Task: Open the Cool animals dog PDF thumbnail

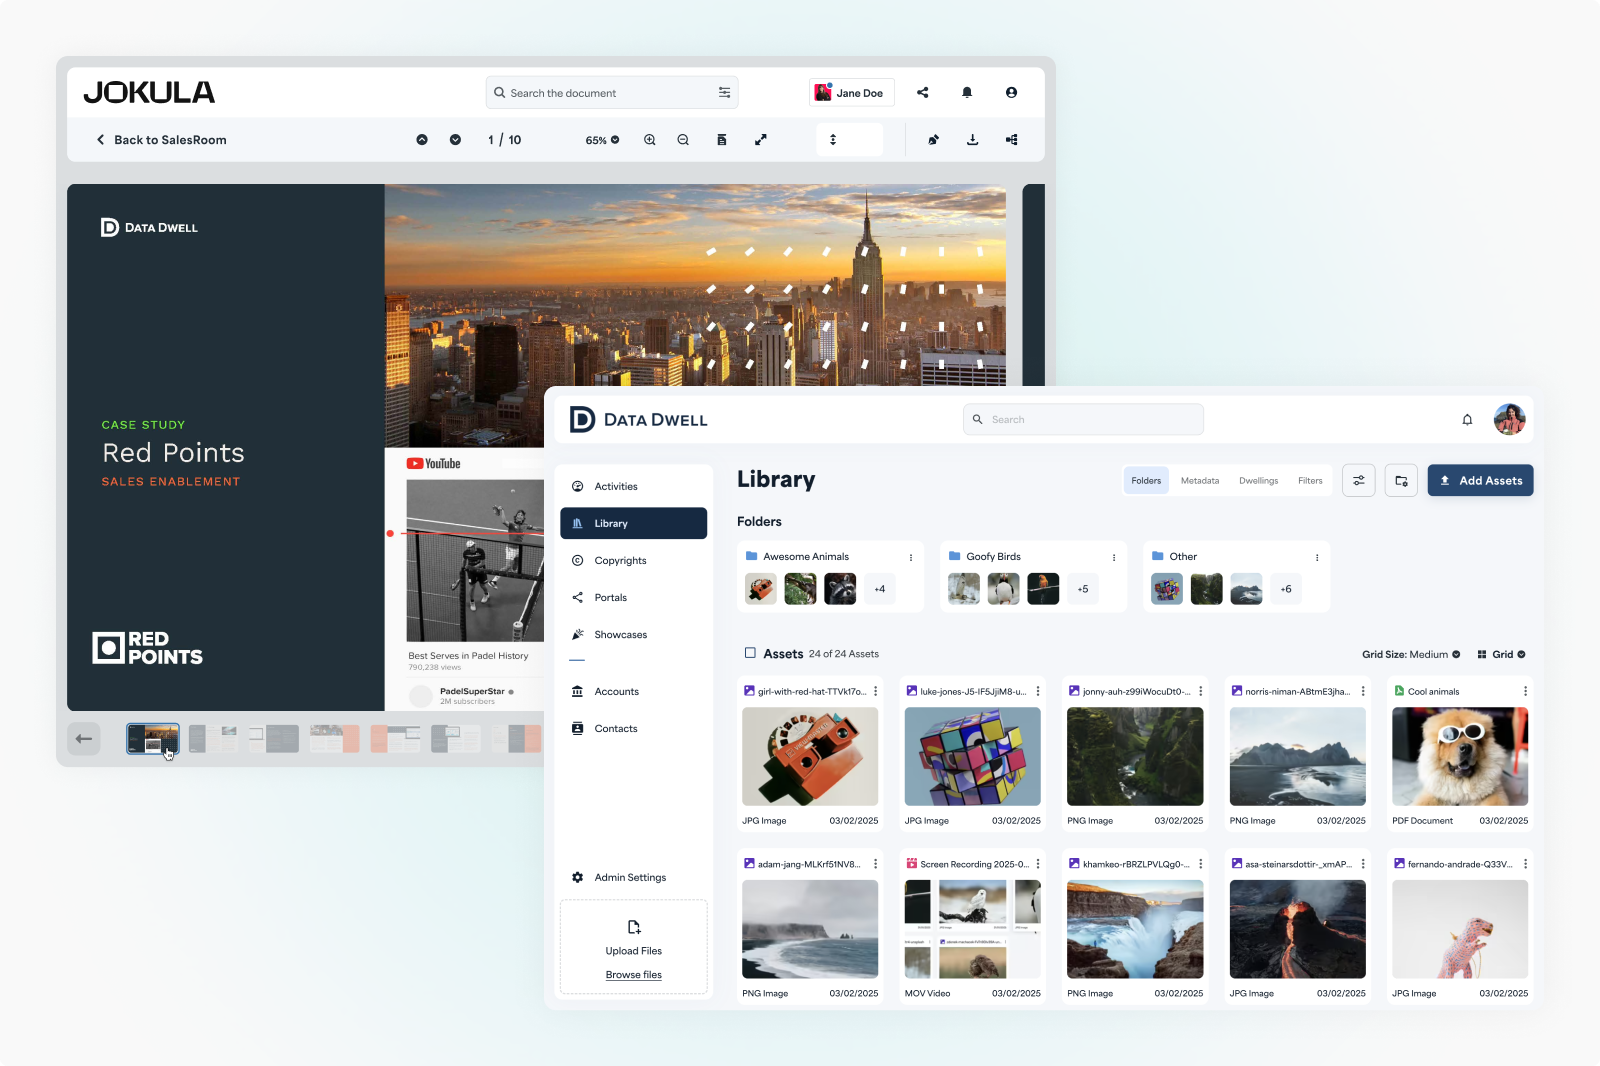Action: click(1460, 757)
